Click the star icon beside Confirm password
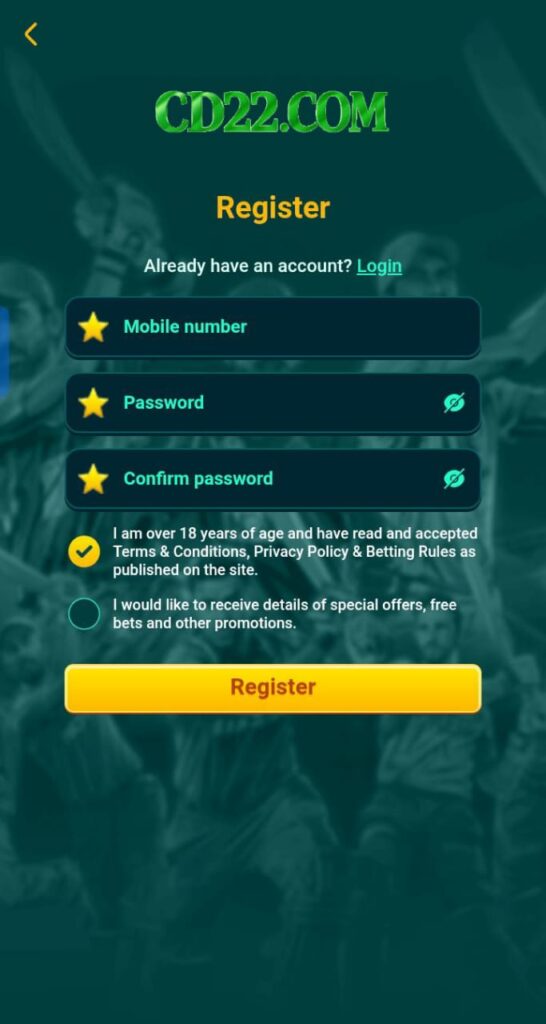Screen dimensions: 546x1024 click(93, 479)
